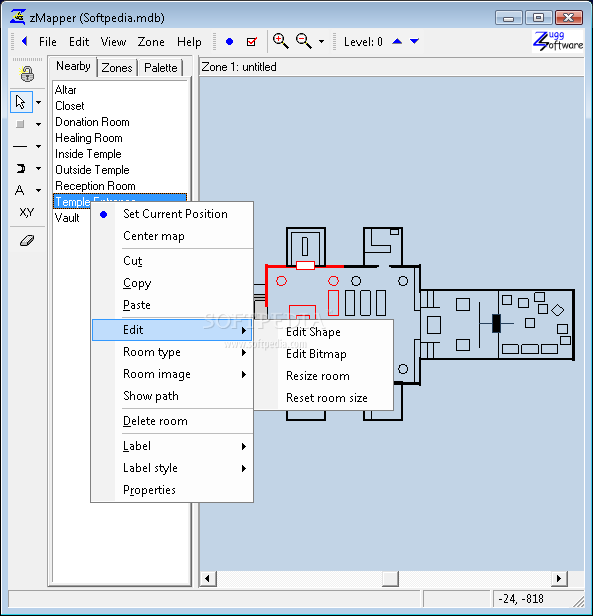
Task: Choose Copy in the context menu
Action: click(x=172, y=283)
